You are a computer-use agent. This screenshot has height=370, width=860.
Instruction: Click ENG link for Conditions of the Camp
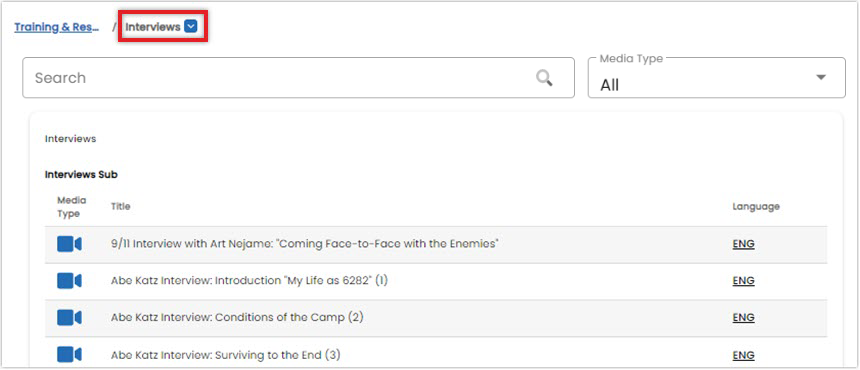coord(743,317)
